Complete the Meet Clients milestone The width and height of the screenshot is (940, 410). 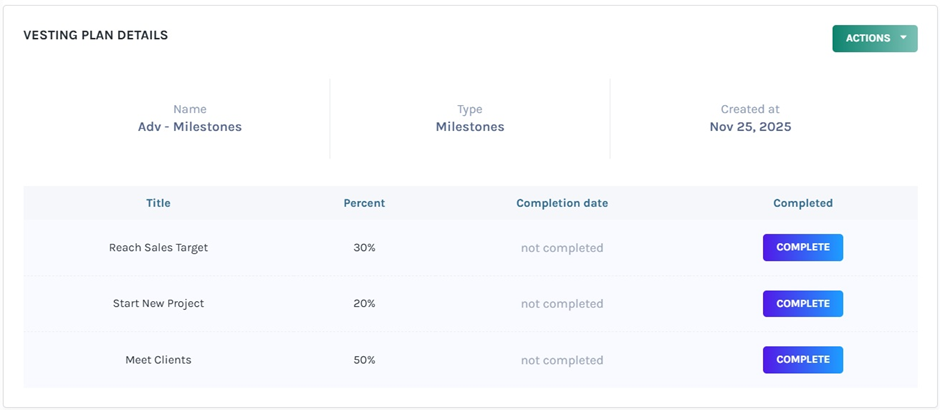[802, 359]
